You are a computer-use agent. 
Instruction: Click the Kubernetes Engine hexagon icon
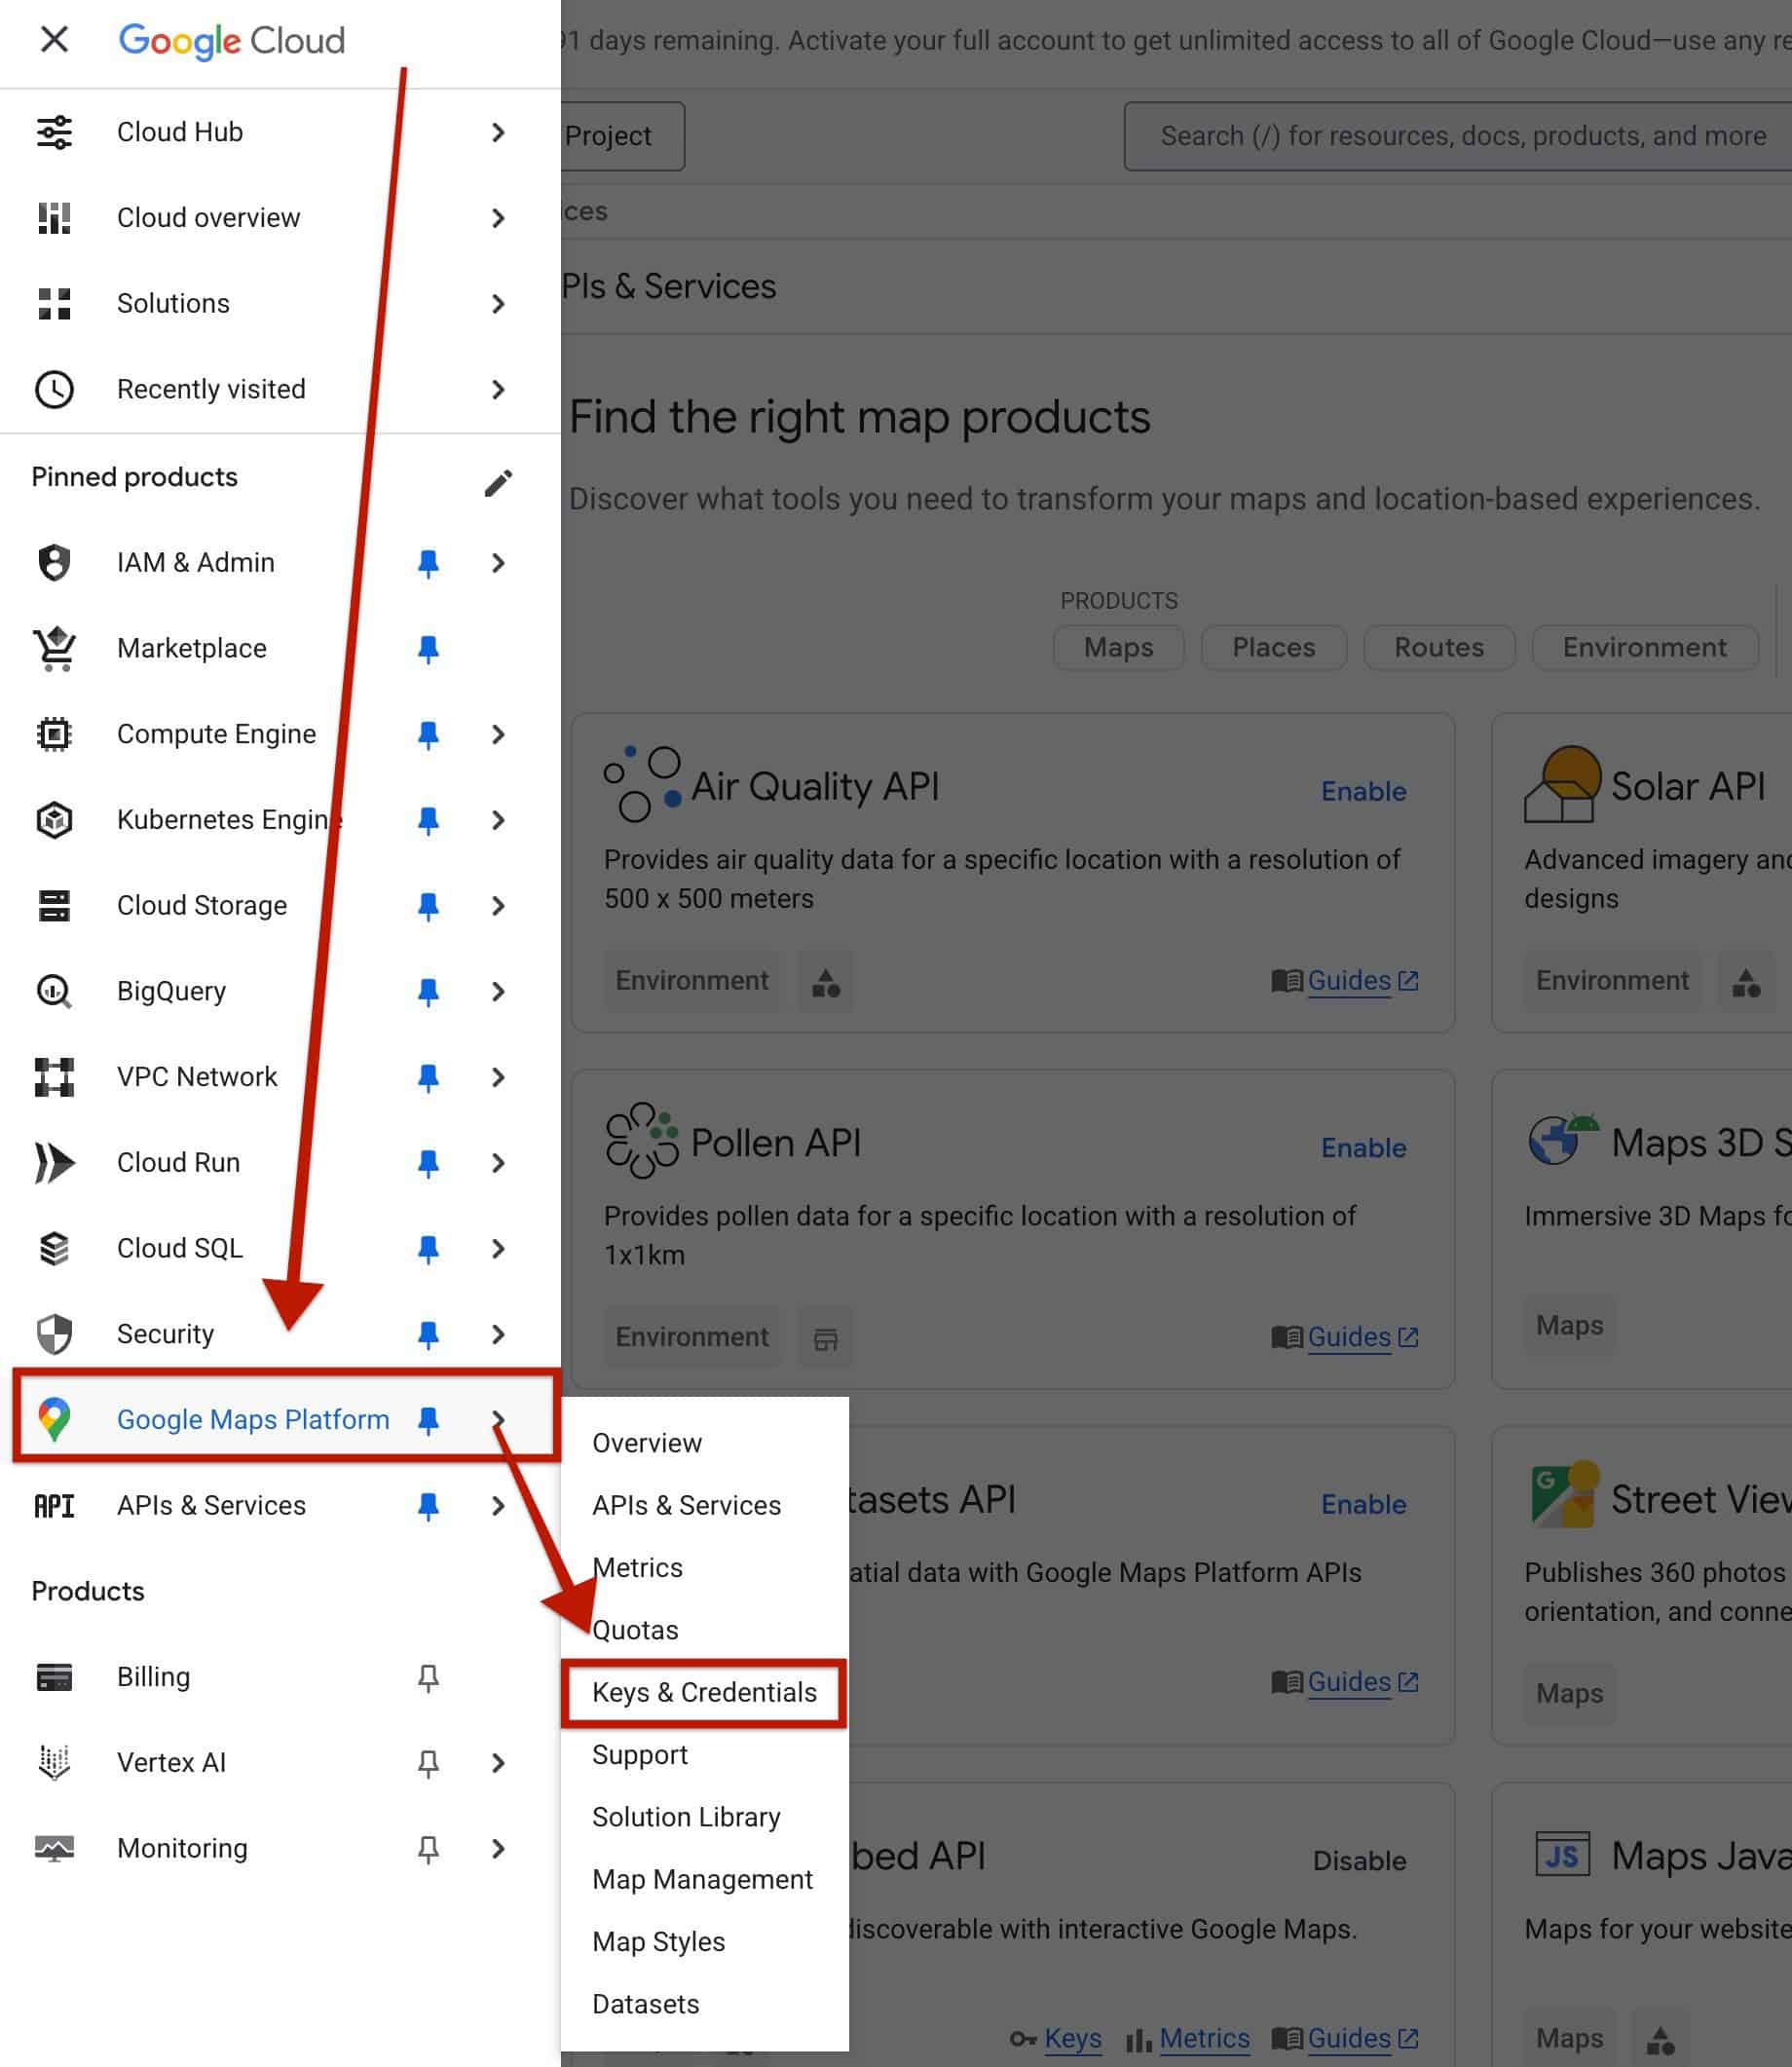point(54,820)
